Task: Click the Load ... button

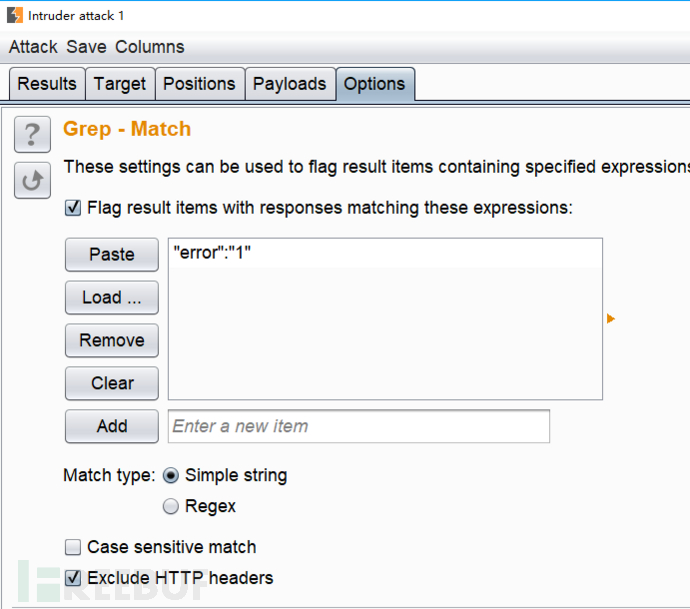Action: [x=112, y=297]
